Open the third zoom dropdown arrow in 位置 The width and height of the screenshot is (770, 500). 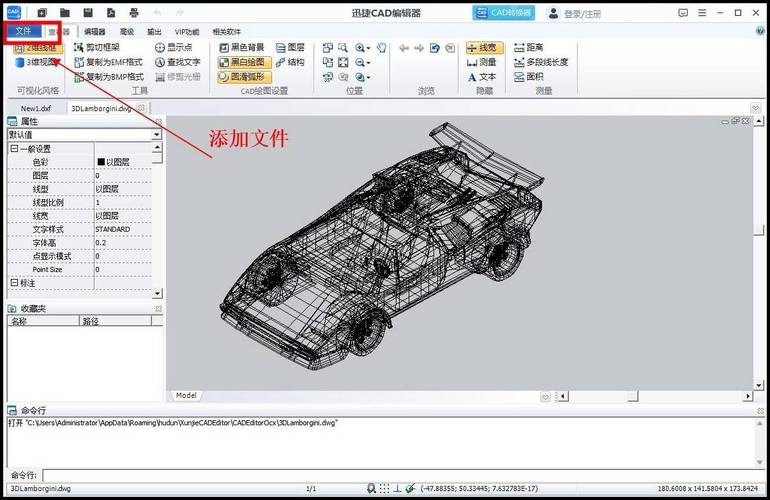pyautogui.click(x=368, y=78)
